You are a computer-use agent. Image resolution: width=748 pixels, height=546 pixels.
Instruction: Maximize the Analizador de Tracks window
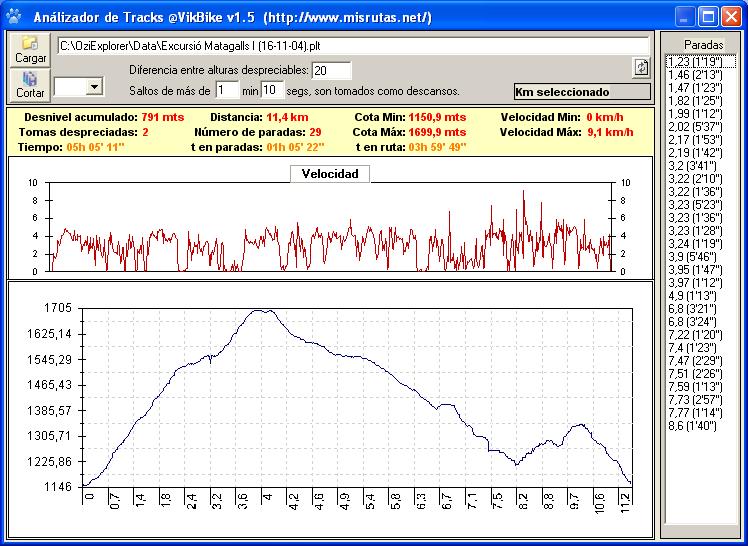pos(707,17)
